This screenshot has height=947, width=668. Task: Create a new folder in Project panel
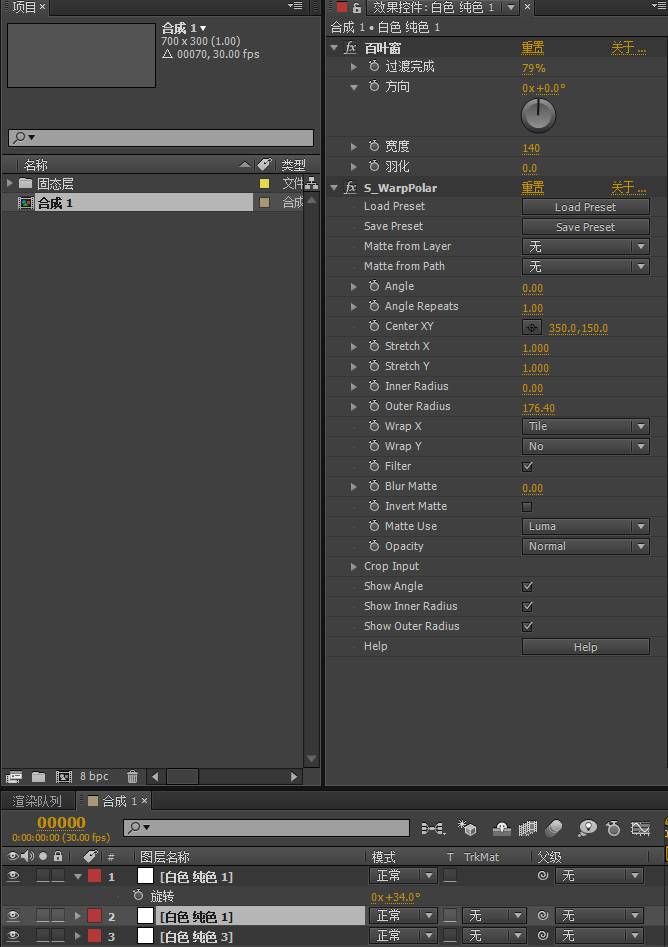click(x=39, y=777)
